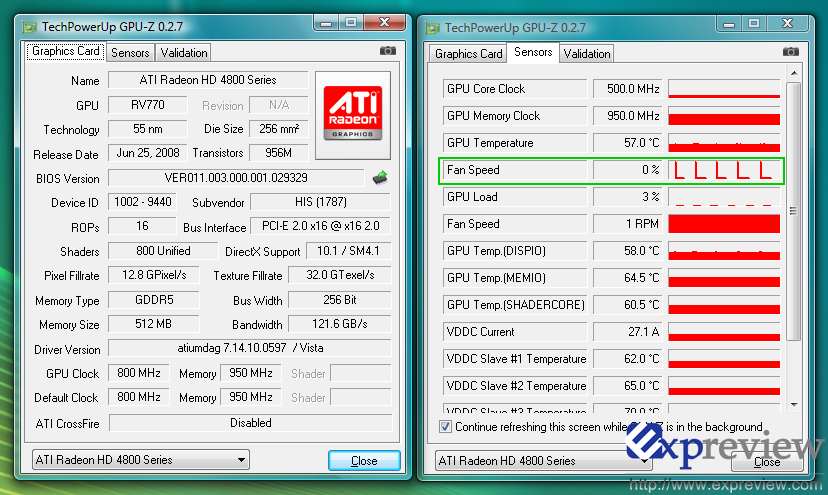Click the Fan Speed percent graph
This screenshot has width=828, height=495.
(724, 170)
